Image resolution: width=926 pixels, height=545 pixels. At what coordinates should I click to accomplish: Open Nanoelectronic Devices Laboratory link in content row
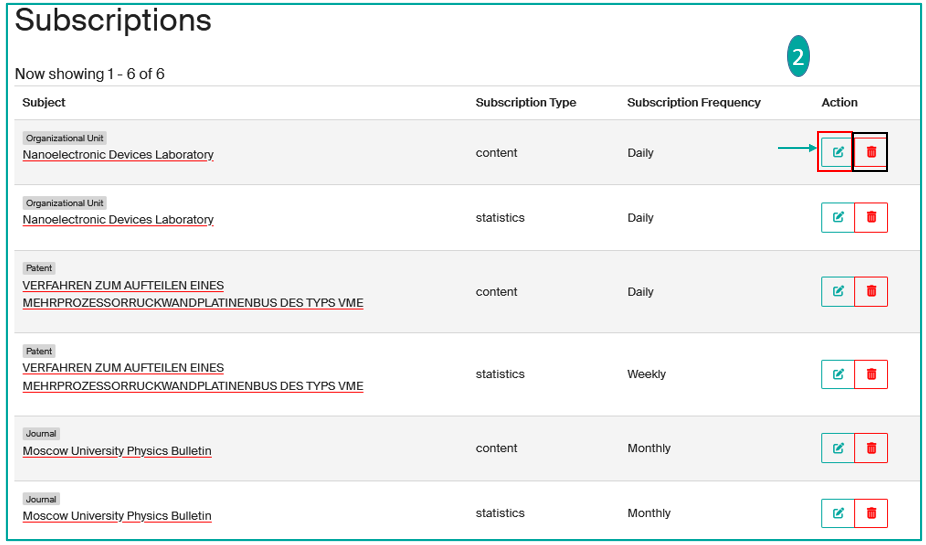tap(118, 155)
